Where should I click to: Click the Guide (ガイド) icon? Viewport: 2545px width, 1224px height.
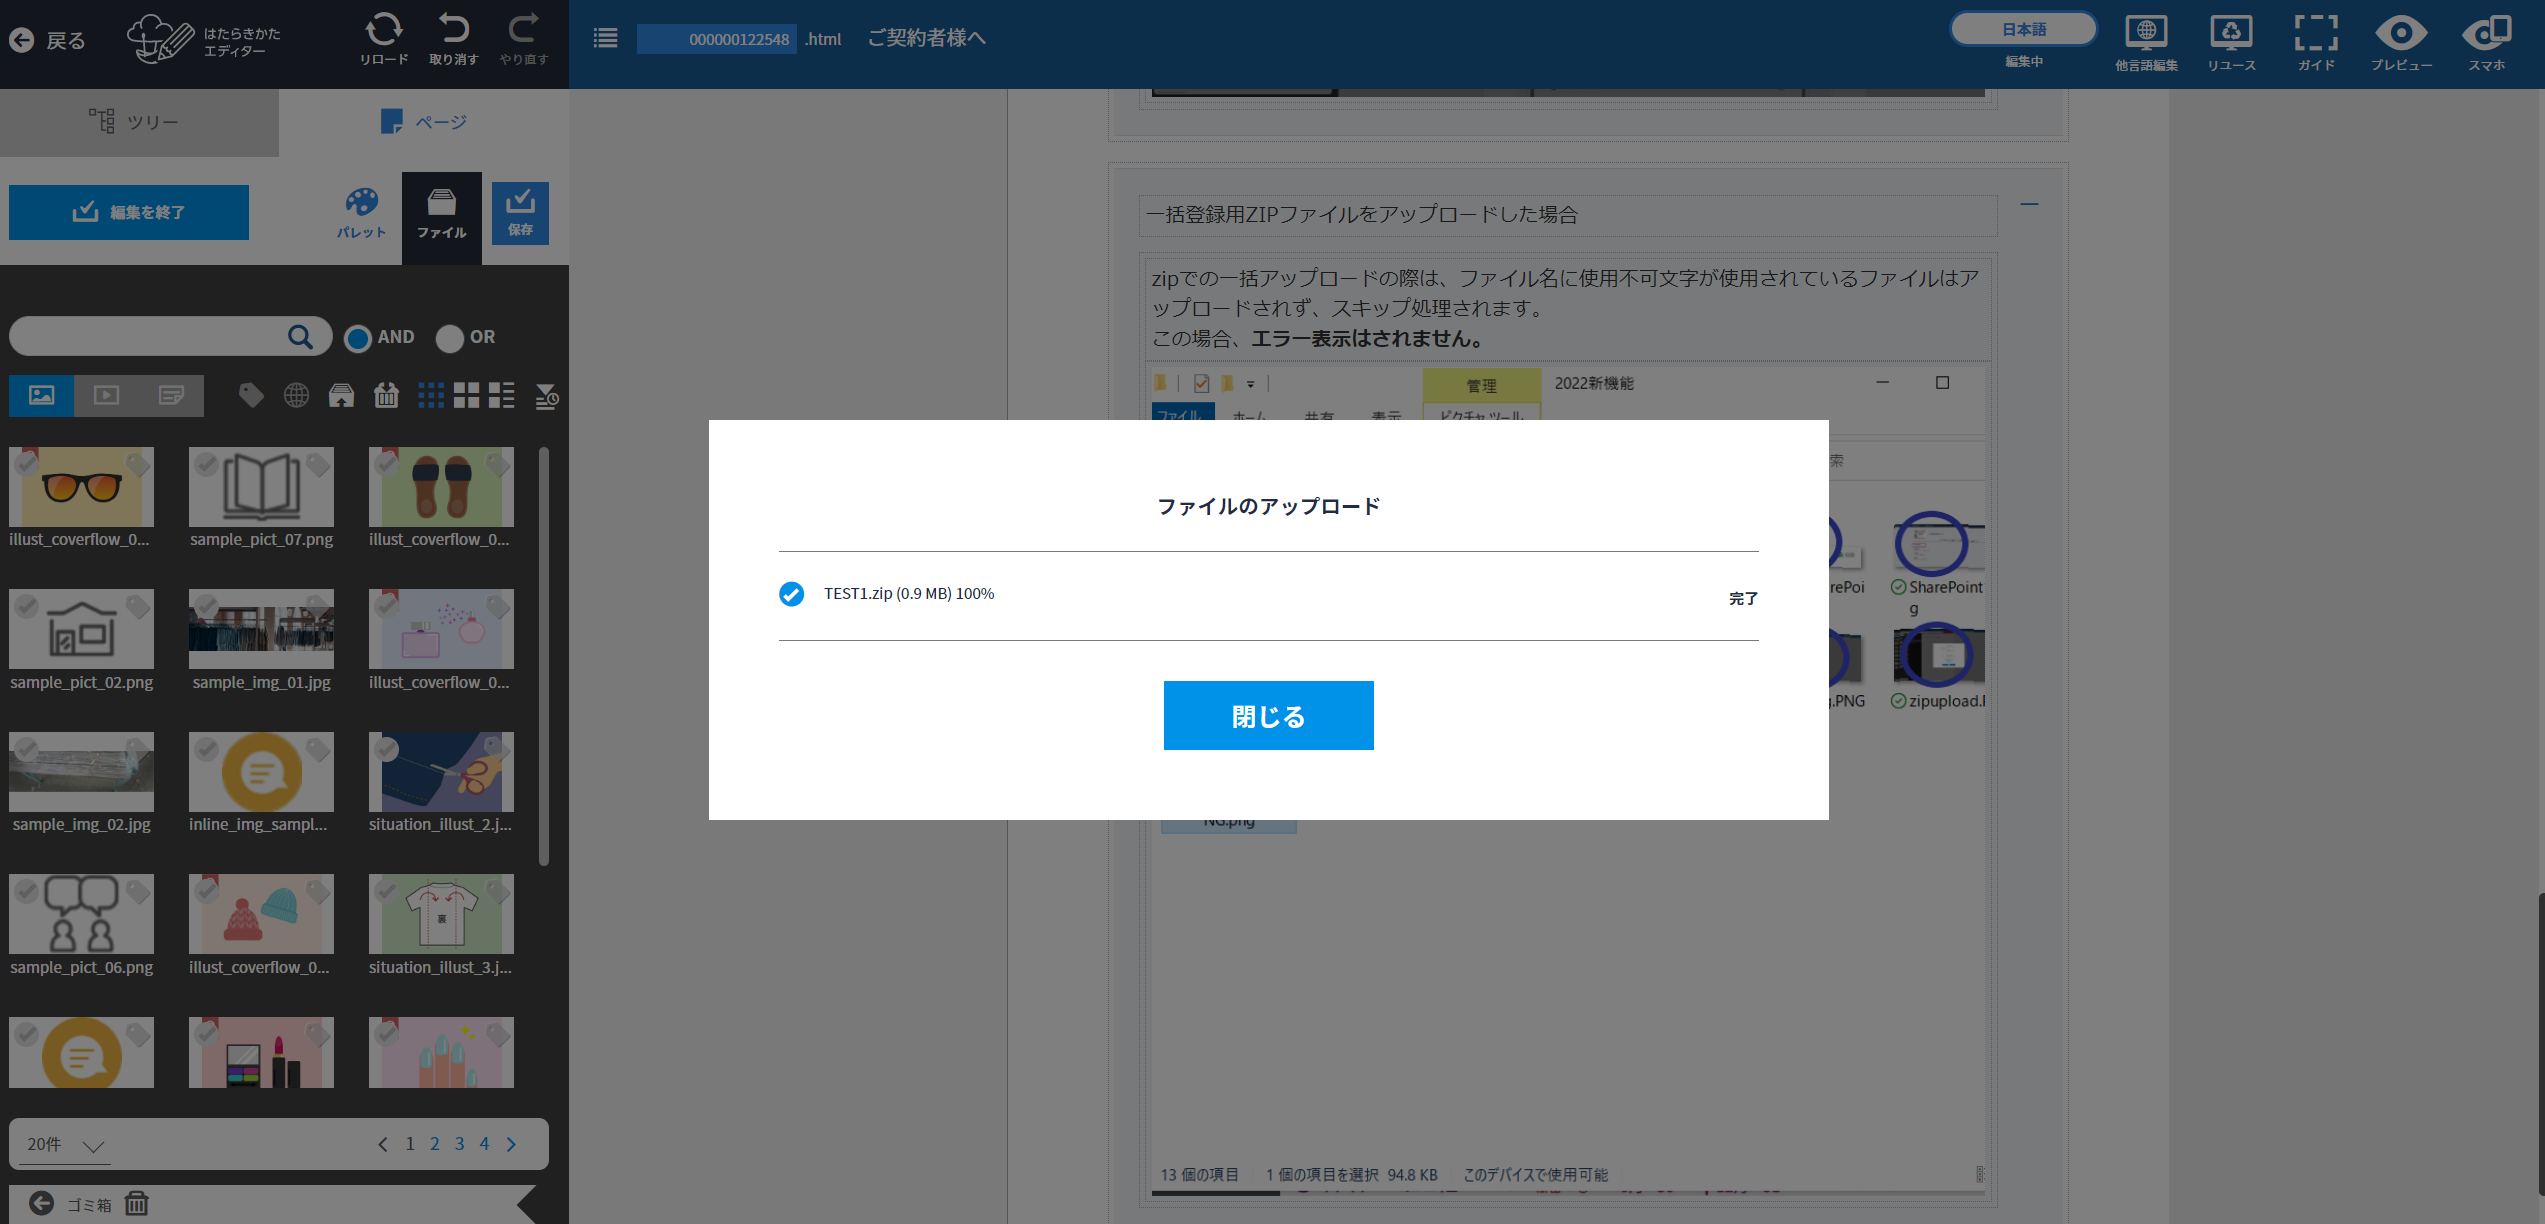[x=2315, y=35]
